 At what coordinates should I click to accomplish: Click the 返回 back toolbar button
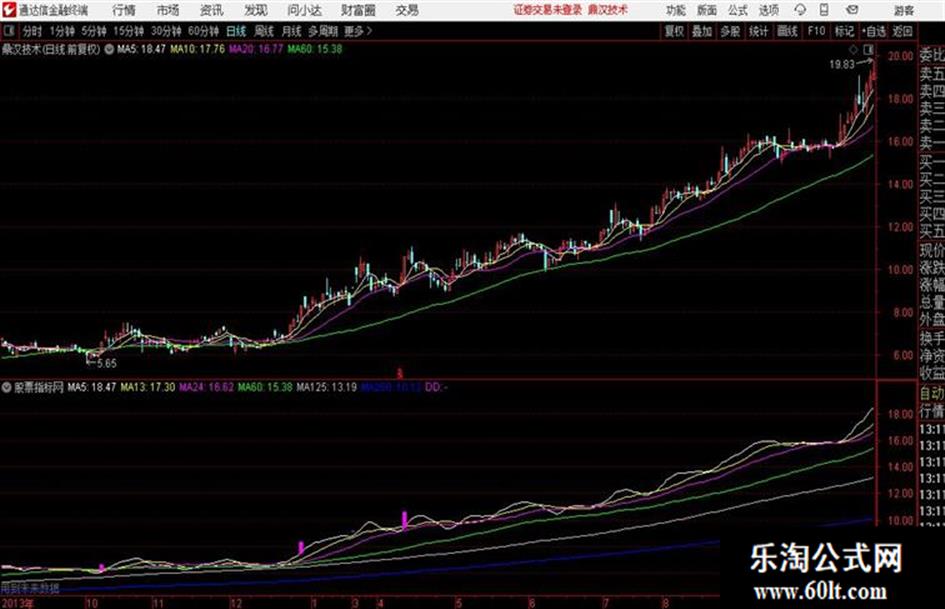click(902, 31)
